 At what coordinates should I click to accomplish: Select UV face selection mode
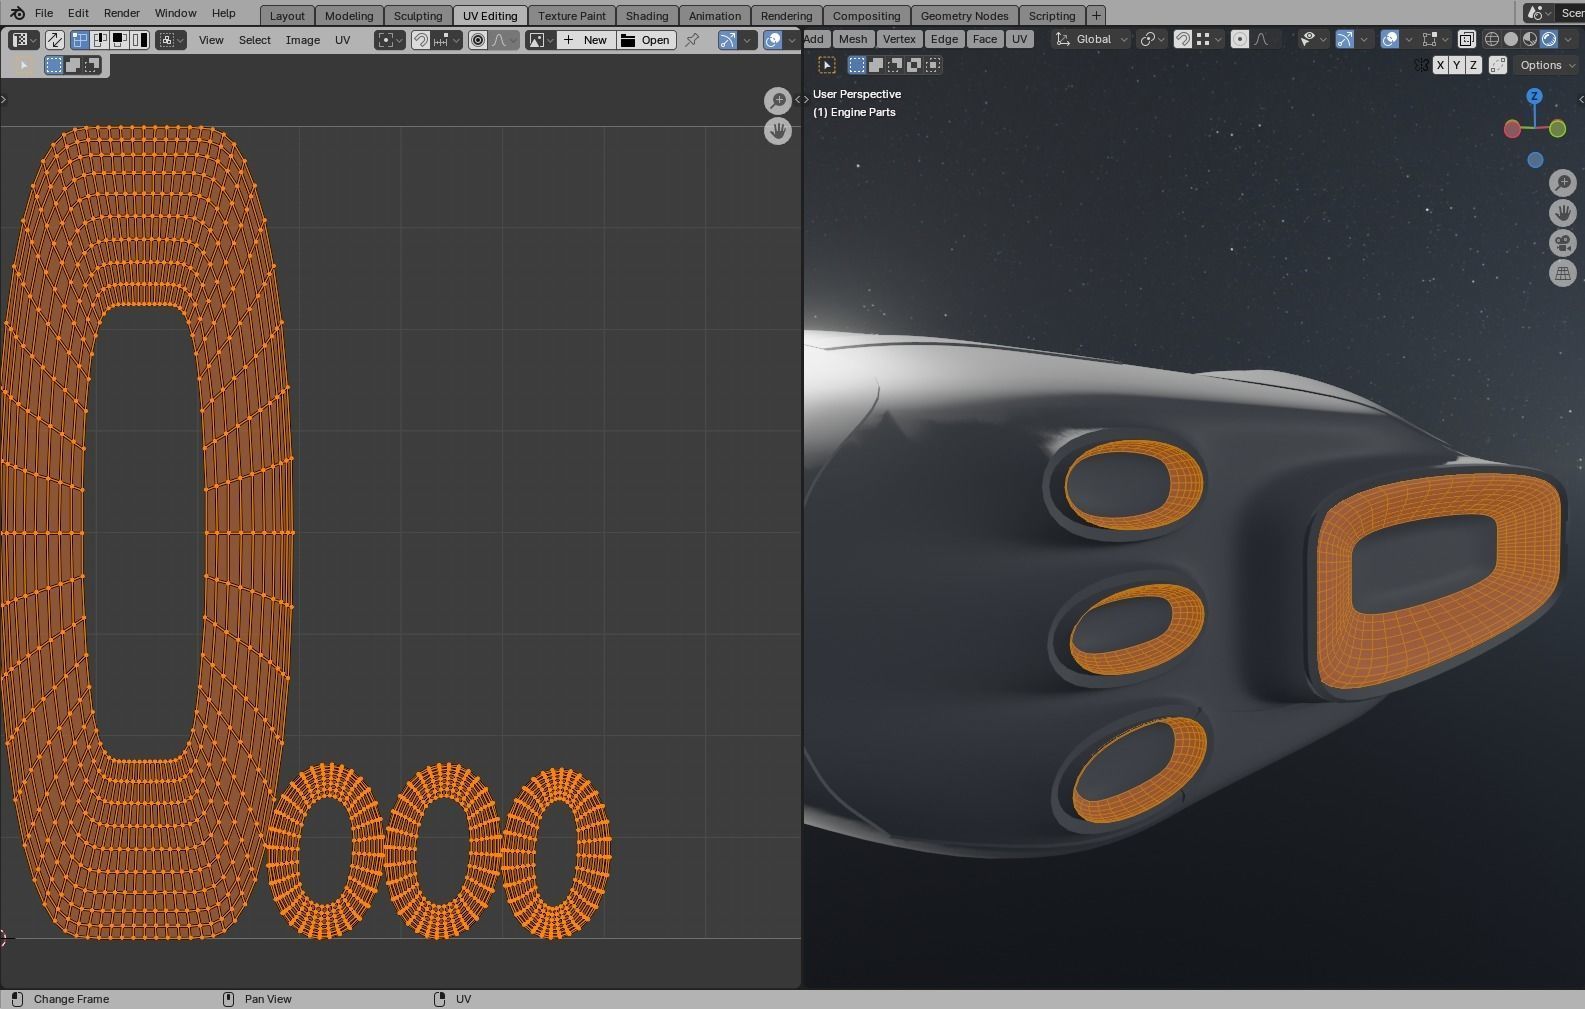[x=119, y=40]
